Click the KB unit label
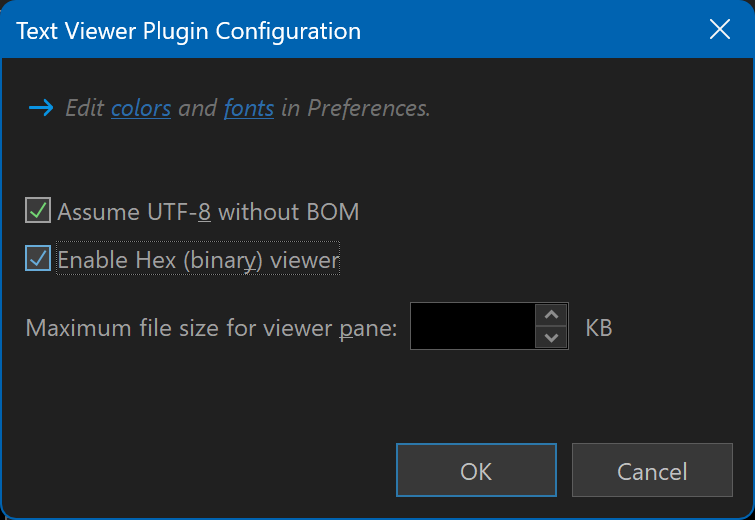Image resolution: width=755 pixels, height=520 pixels. tap(599, 328)
